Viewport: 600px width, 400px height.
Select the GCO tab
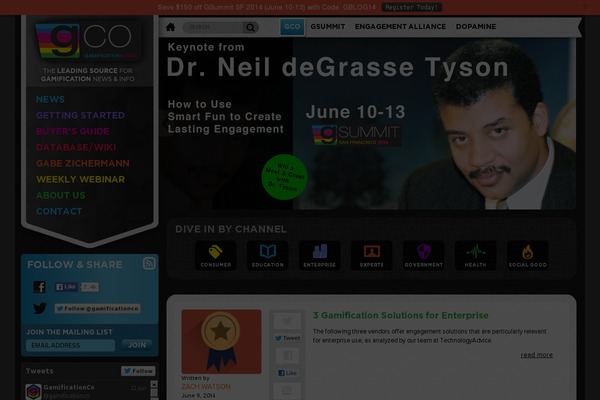point(292,27)
